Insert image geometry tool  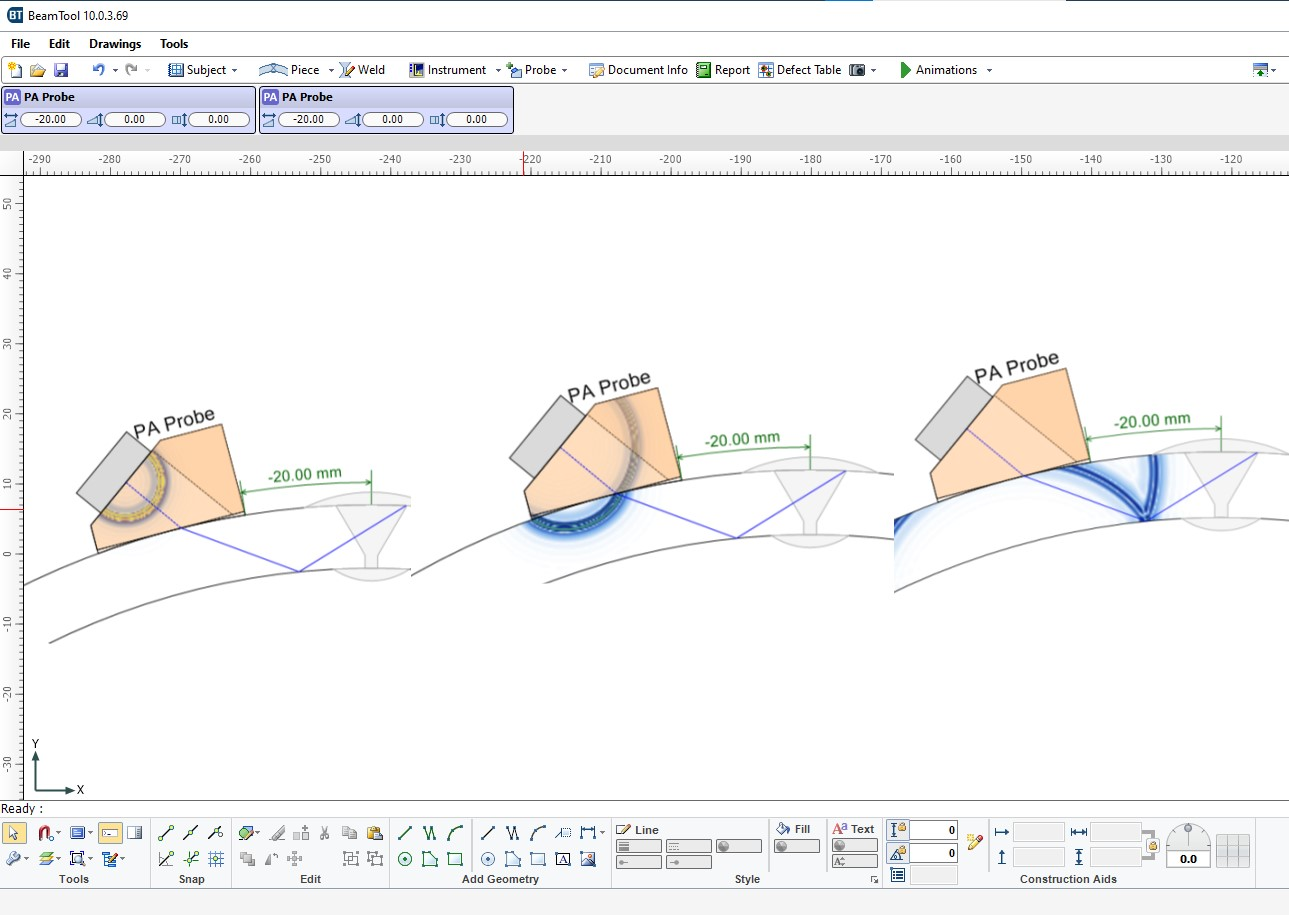tap(588, 858)
